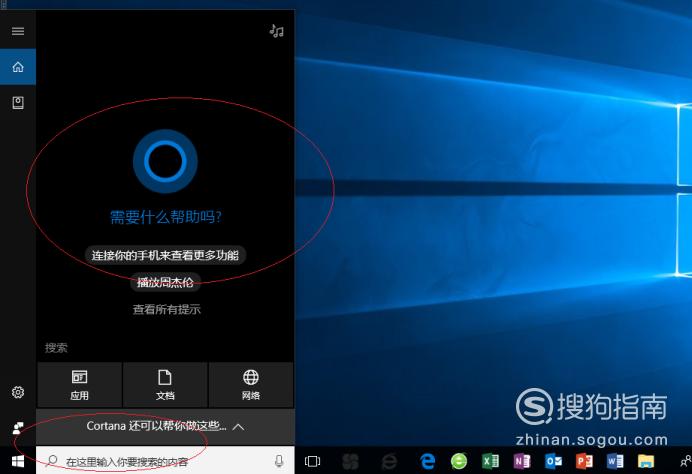This screenshot has width=692, height=474.
Task: Open Task View on the taskbar
Action: click(x=312, y=461)
